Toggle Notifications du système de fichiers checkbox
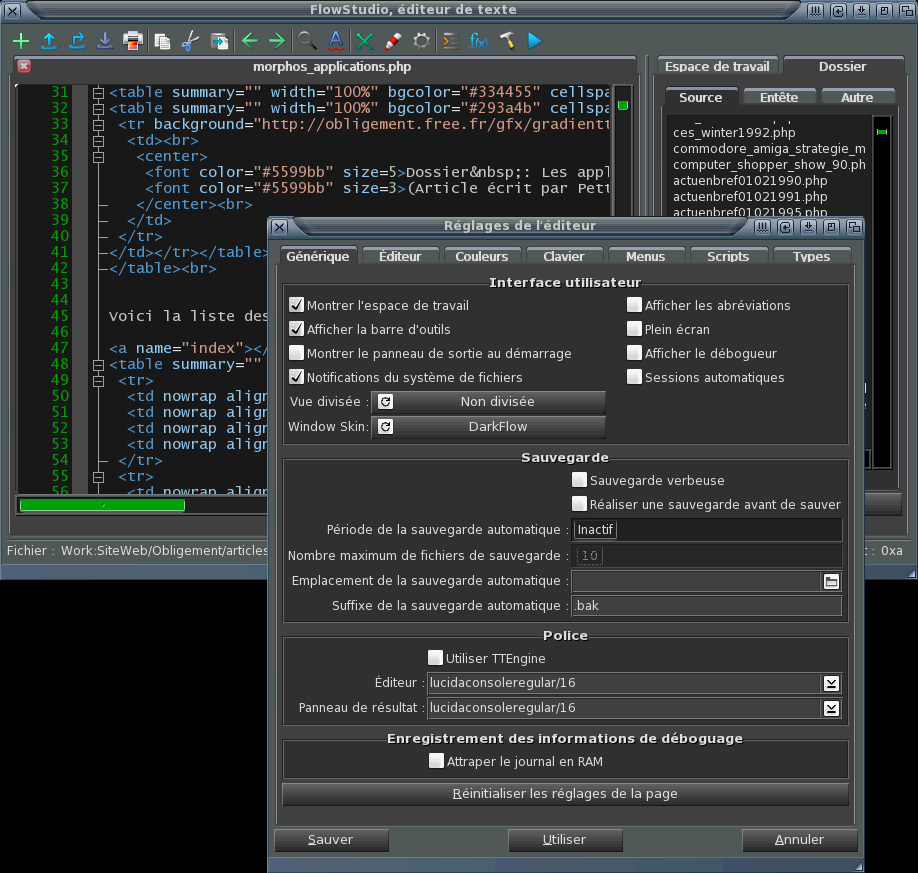This screenshot has width=918, height=873. 296,377
